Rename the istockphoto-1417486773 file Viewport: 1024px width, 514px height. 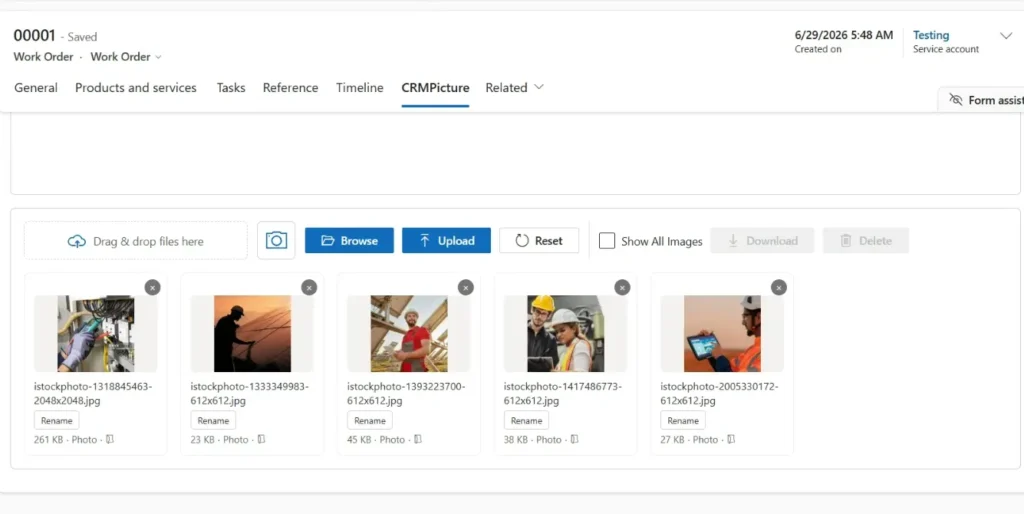[526, 421]
